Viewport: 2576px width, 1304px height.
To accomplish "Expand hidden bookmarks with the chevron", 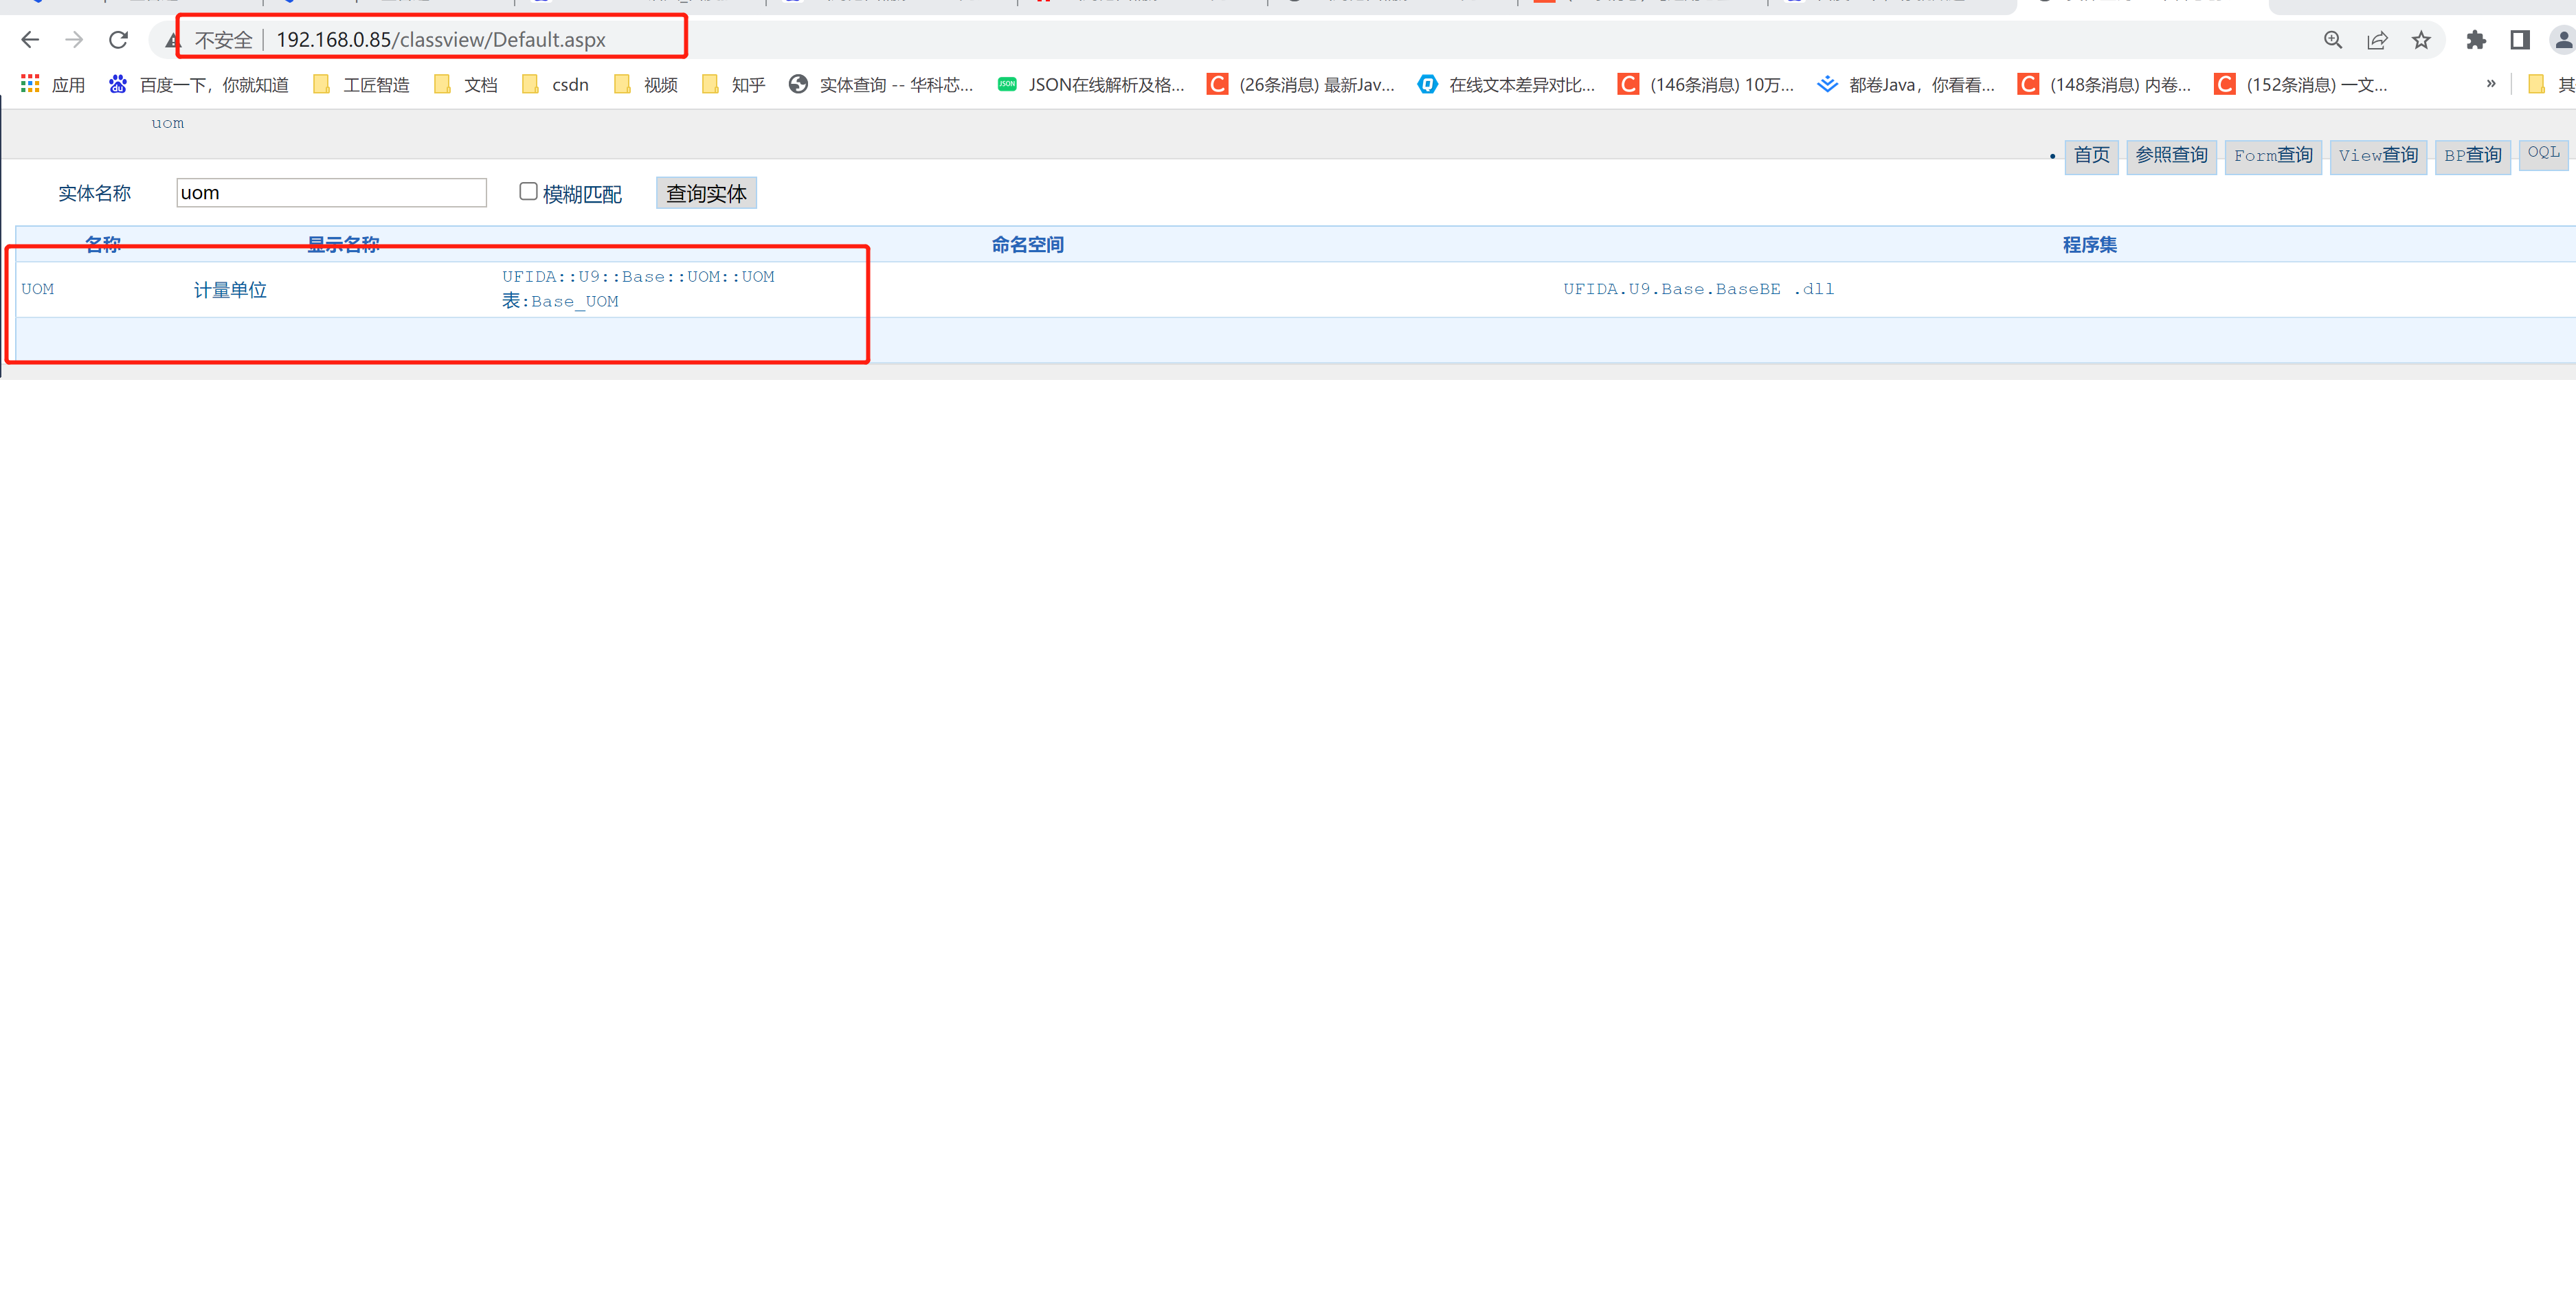I will [2490, 84].
